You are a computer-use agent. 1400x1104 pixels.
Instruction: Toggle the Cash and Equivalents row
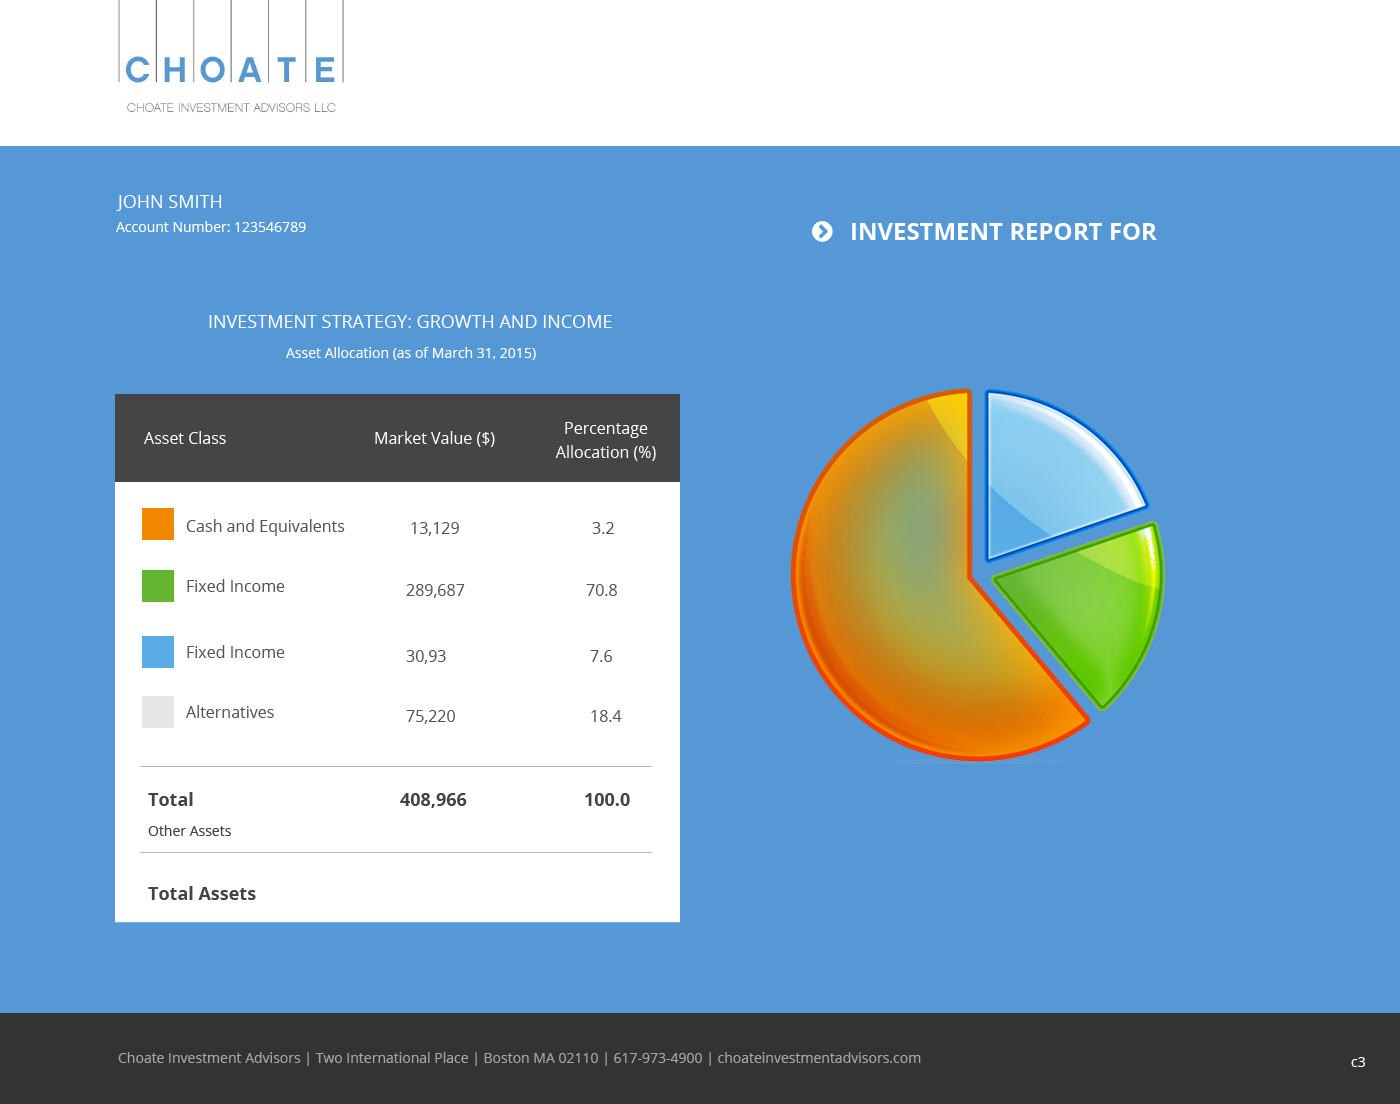tap(265, 525)
